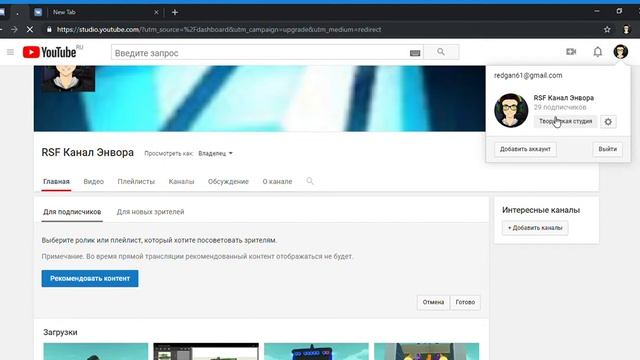This screenshot has height=360, width=640.
Task: Click the channel search magnifier icon
Action: (310, 181)
